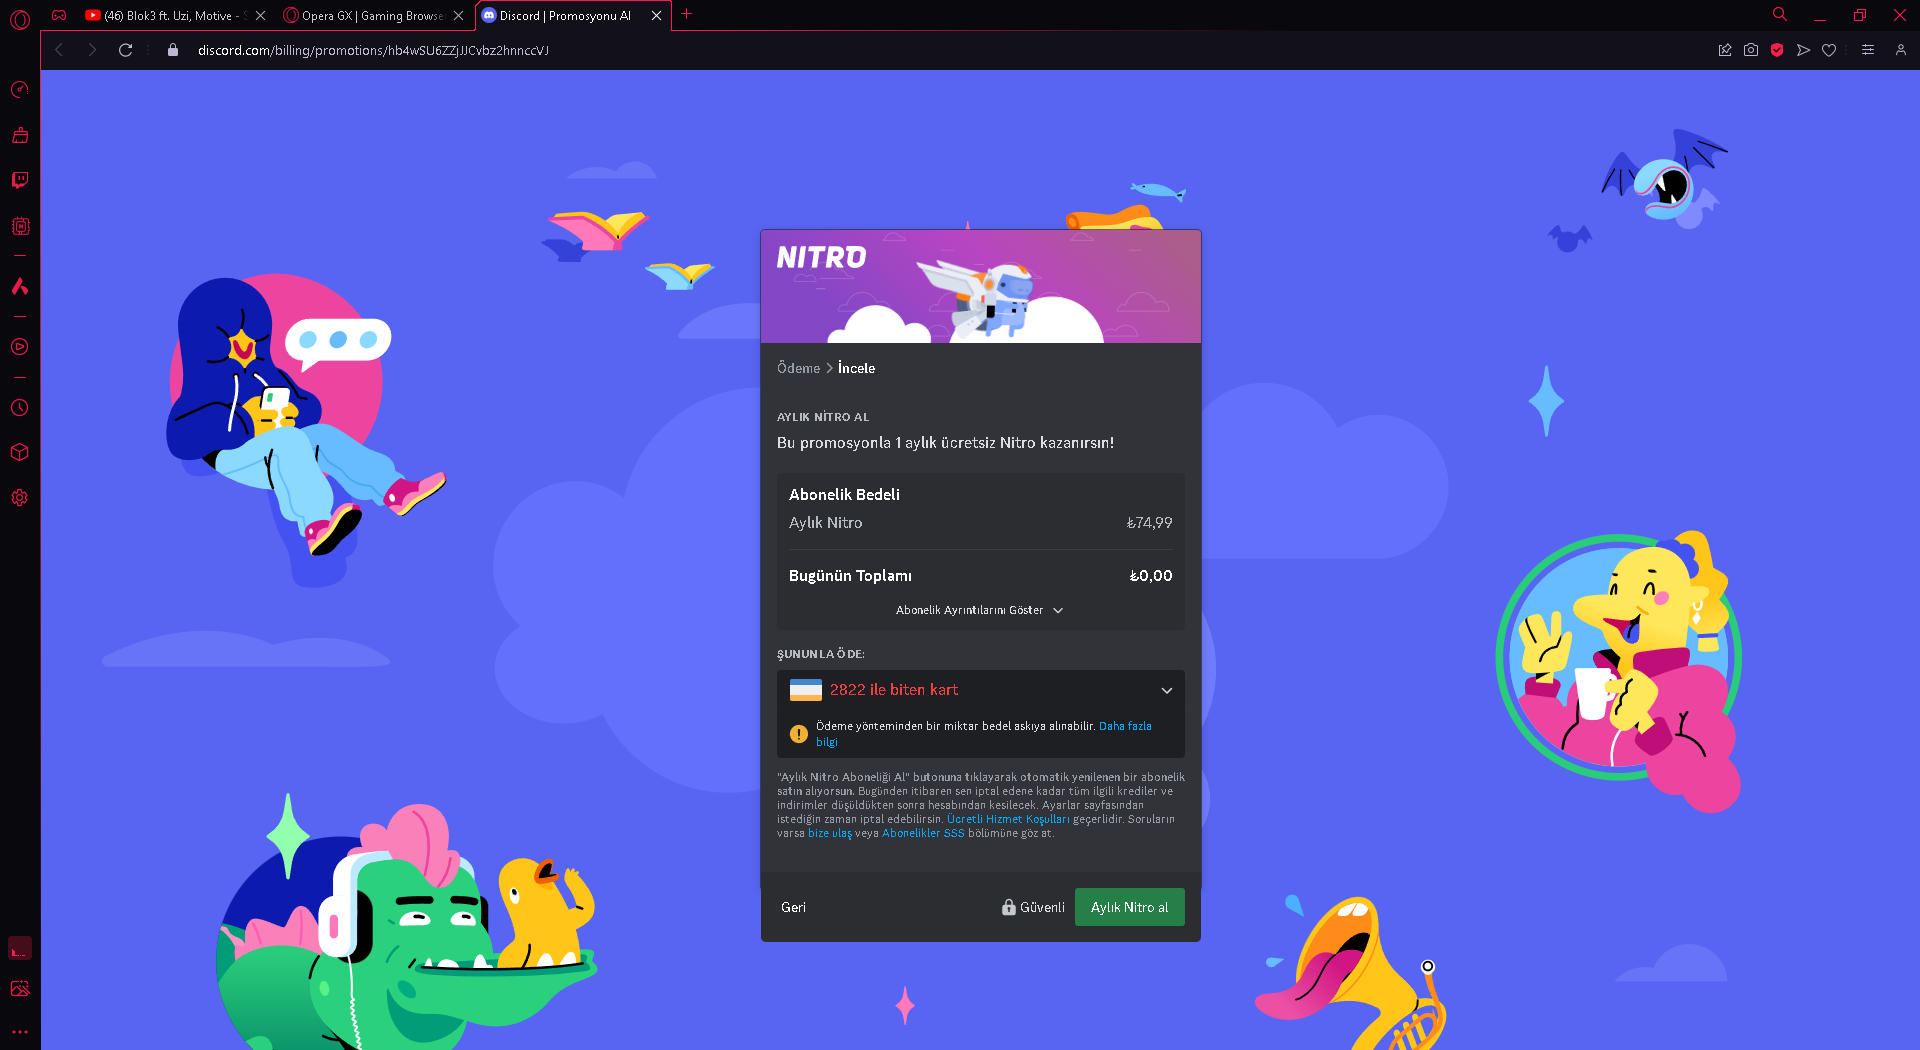Open Settings gear in sidebar
Viewport: 1920px width, 1050px height.
(20, 497)
